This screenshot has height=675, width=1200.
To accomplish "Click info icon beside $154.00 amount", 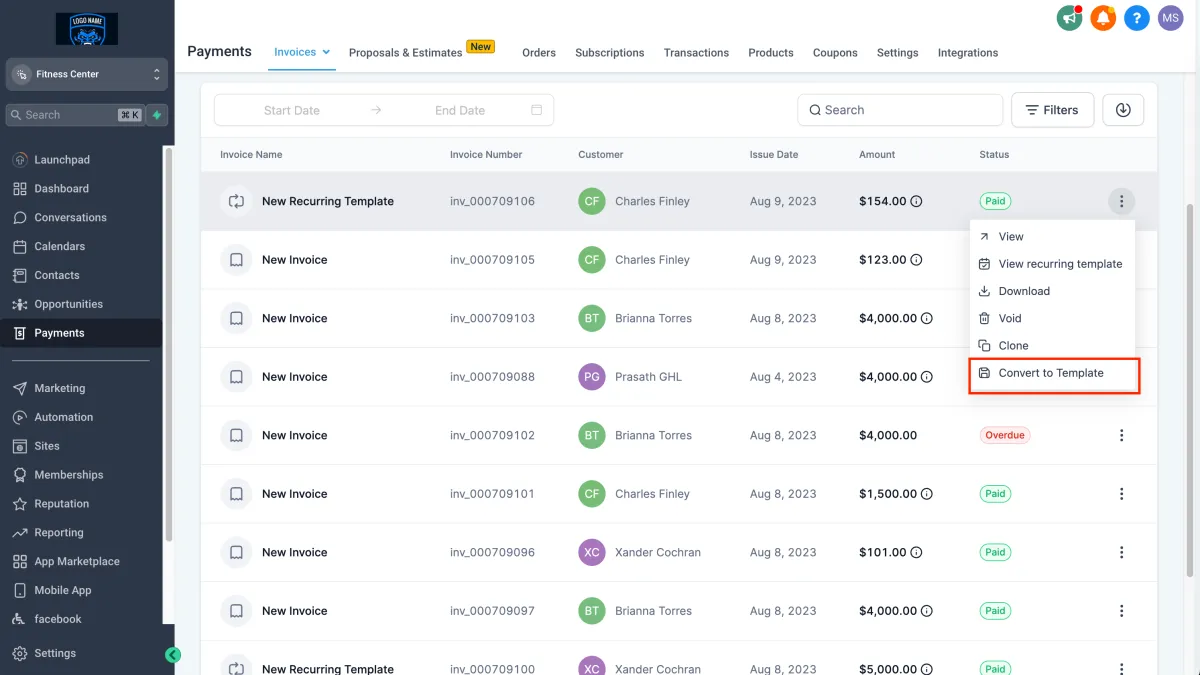I will pos(917,201).
